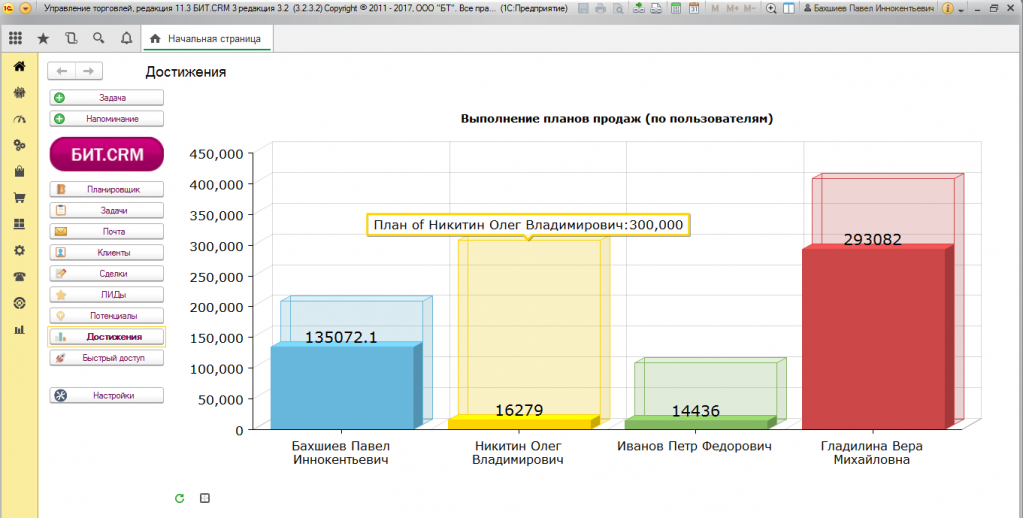Open Сделки
This screenshot has height=518, width=1023.
click(106, 273)
